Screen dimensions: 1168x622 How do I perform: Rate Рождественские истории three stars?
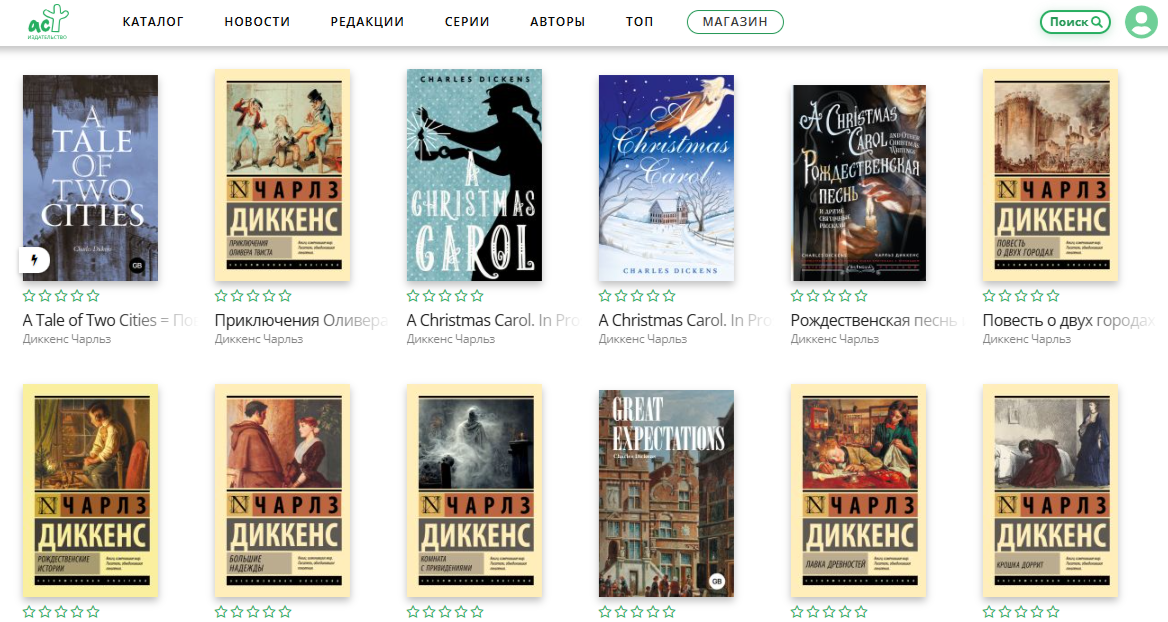[x=61, y=612]
